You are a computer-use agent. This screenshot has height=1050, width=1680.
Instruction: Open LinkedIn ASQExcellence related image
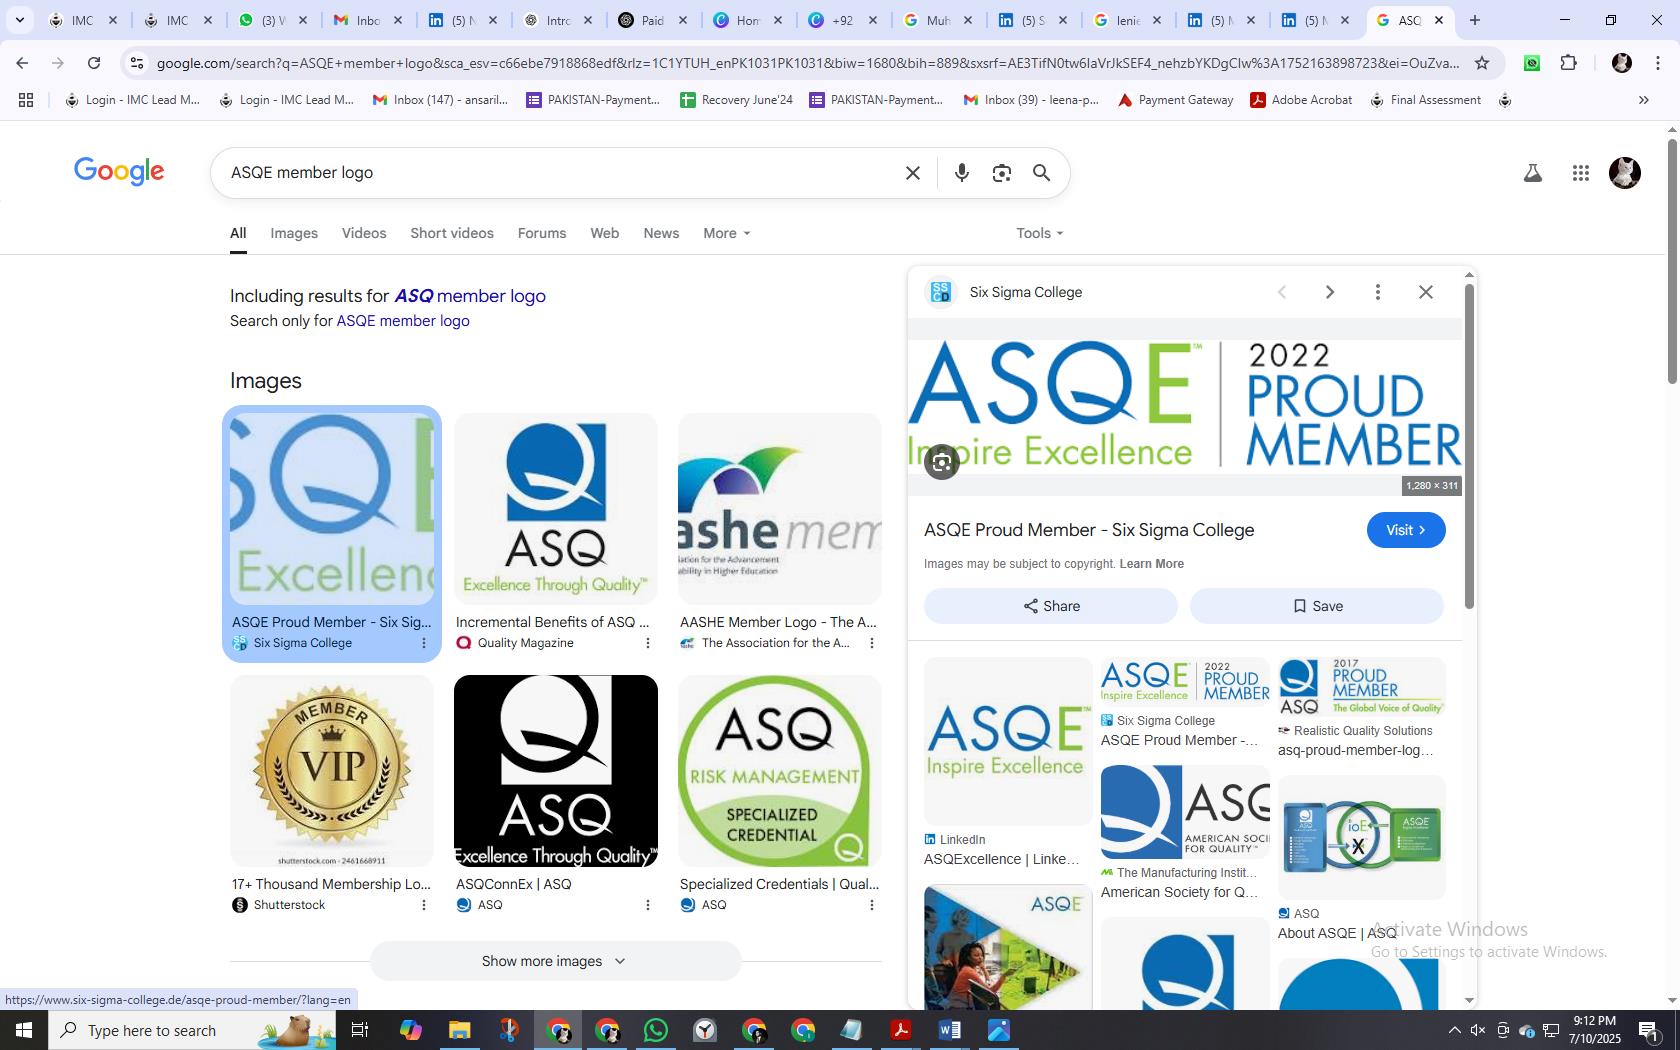click(x=1008, y=741)
